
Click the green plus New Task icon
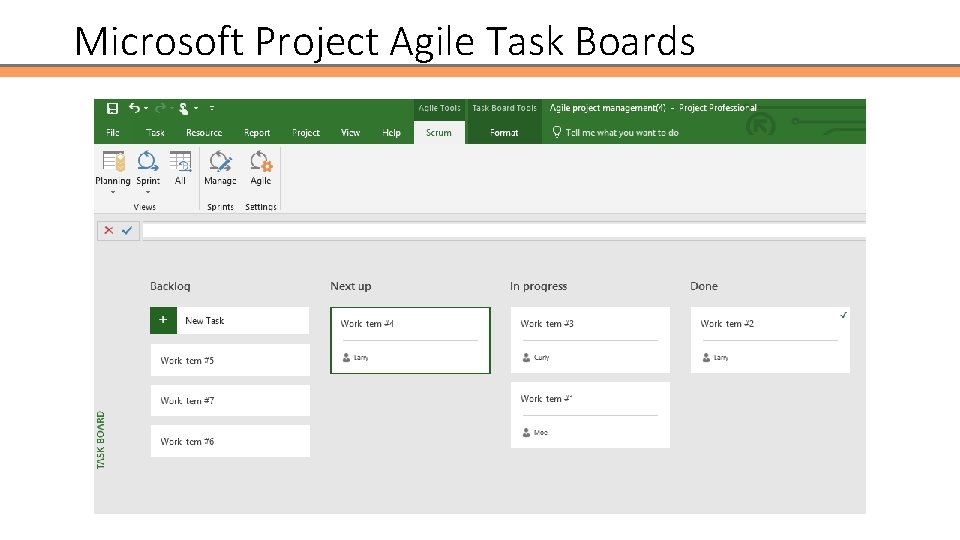coord(162,320)
